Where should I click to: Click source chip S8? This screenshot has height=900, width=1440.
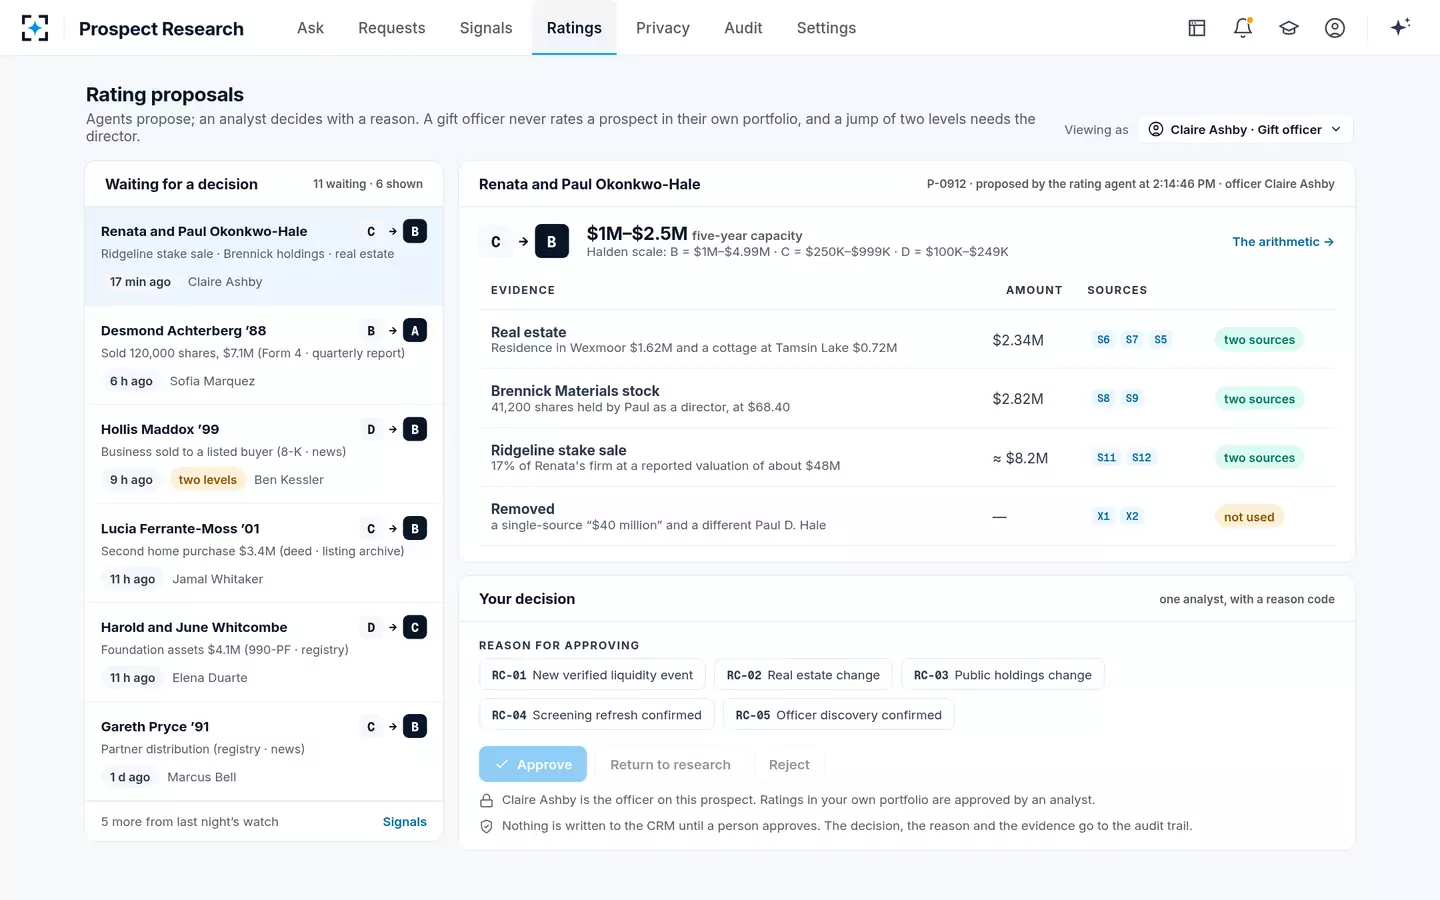[x=1103, y=398]
